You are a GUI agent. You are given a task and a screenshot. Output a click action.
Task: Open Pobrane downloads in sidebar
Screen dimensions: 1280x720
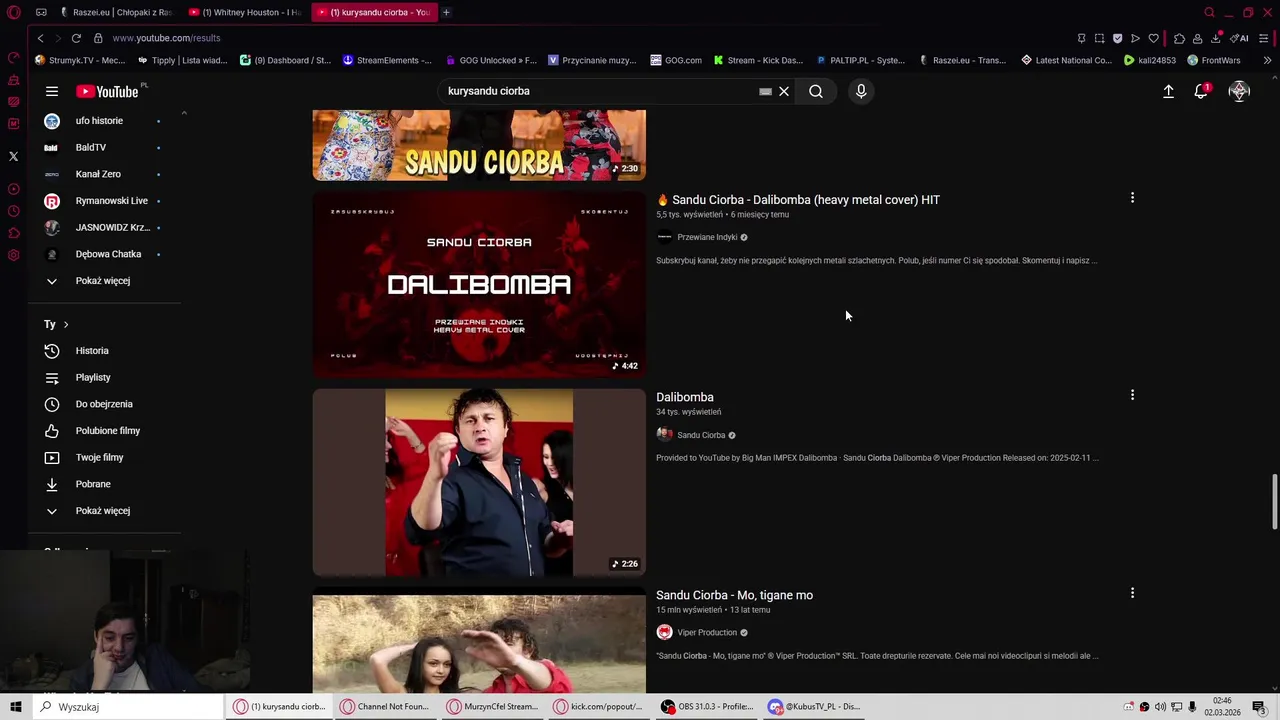93,484
